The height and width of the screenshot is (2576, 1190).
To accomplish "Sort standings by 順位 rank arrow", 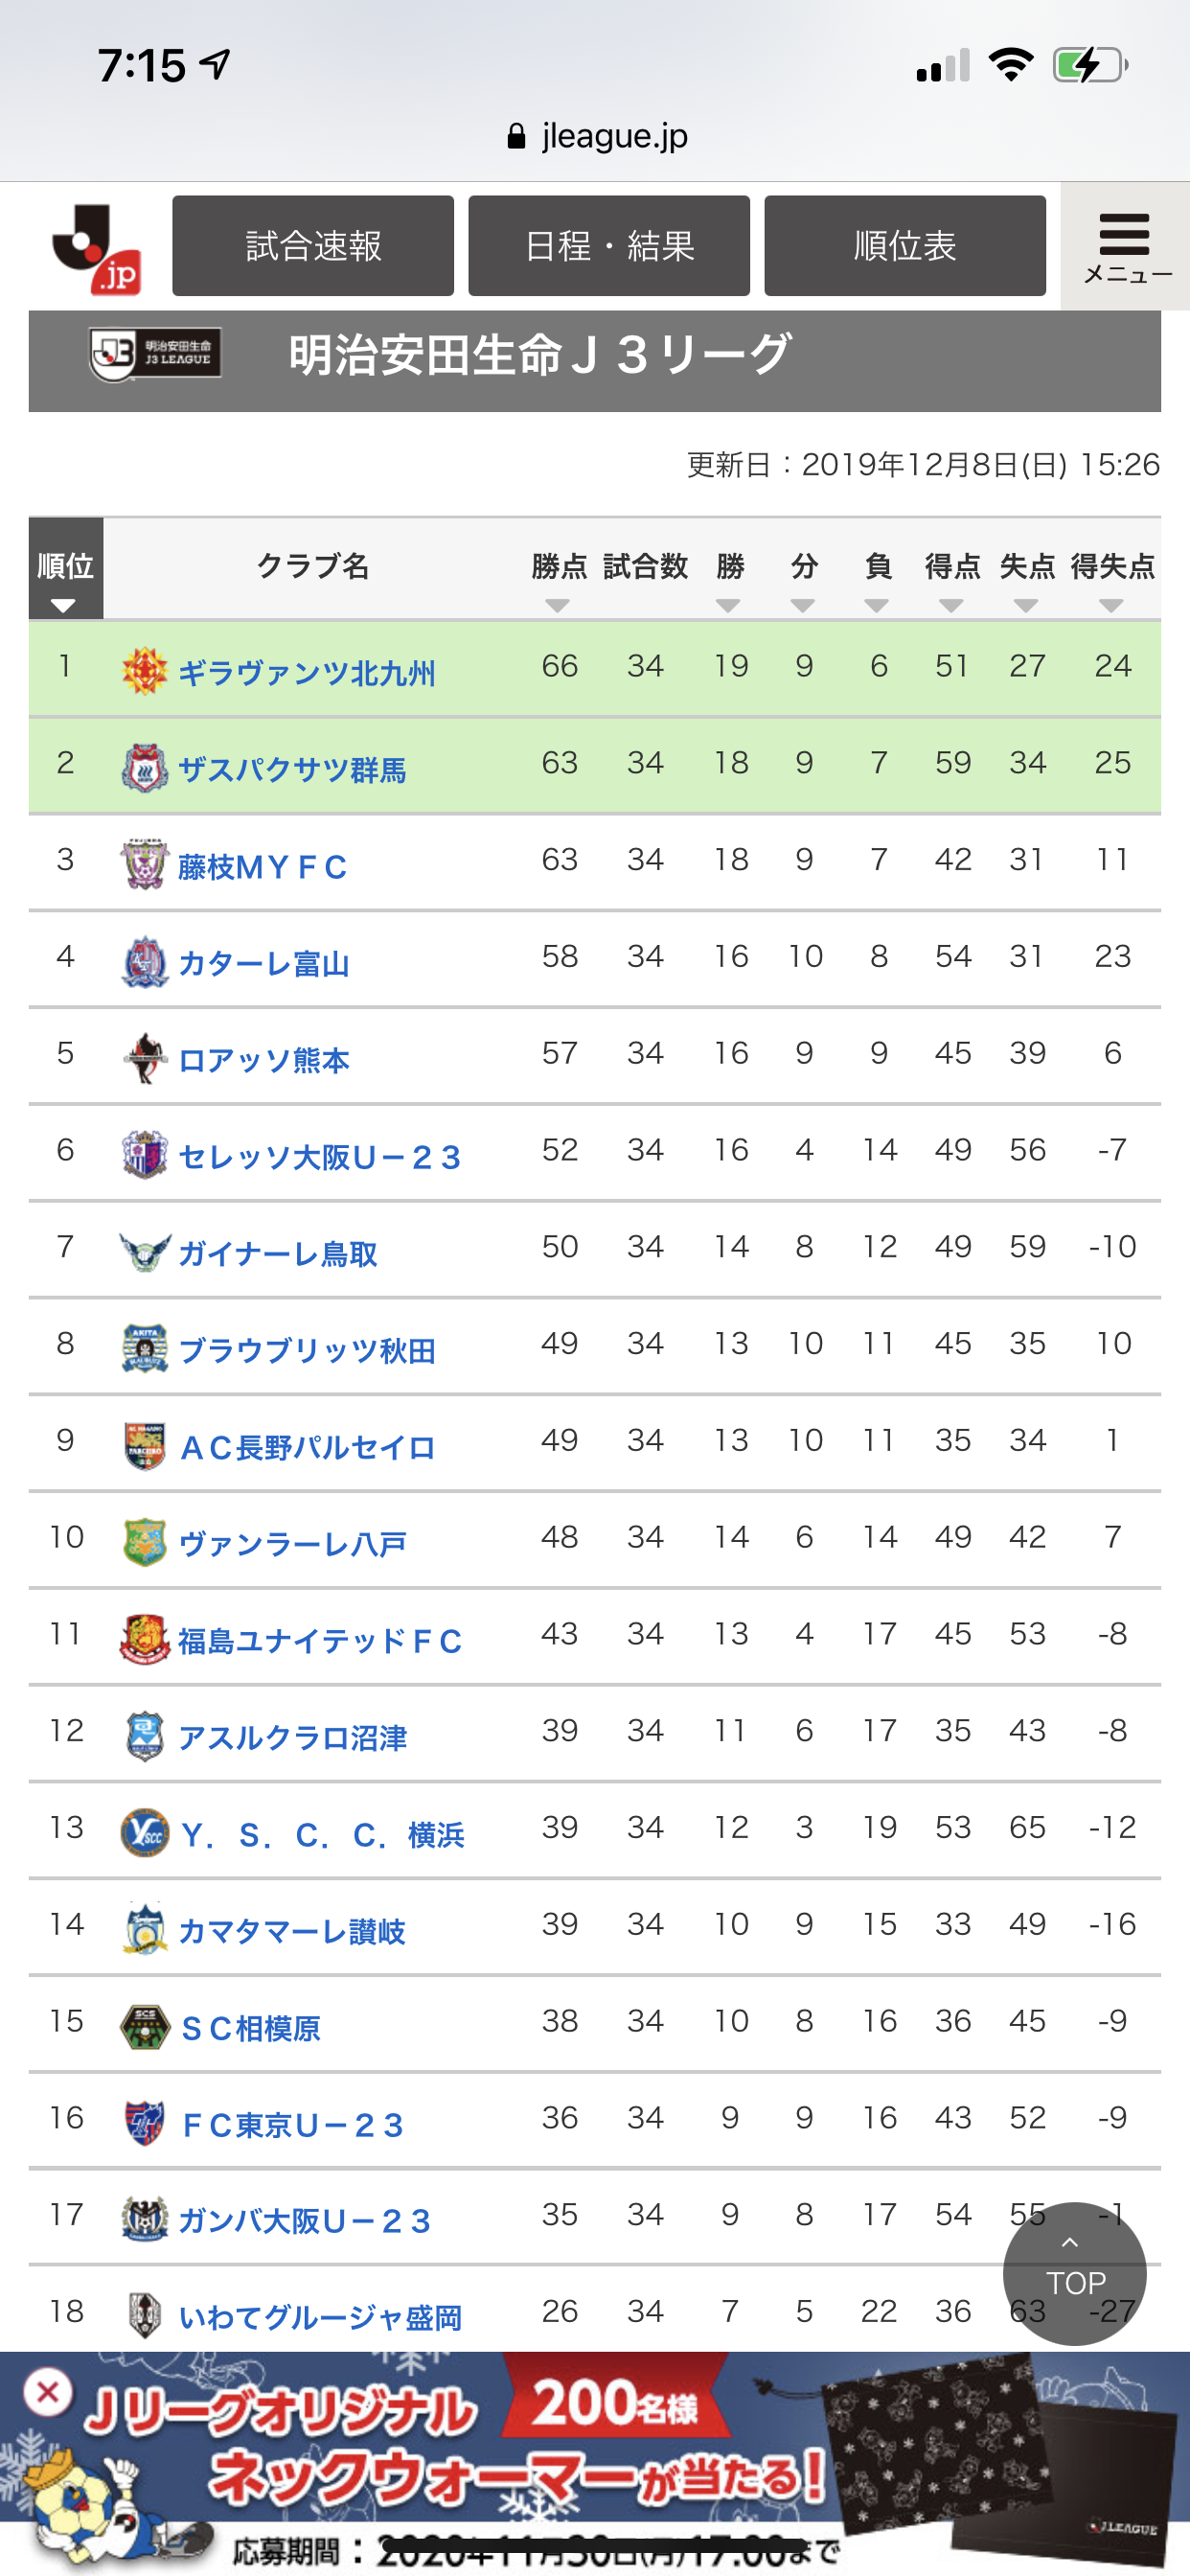I will click(x=64, y=605).
